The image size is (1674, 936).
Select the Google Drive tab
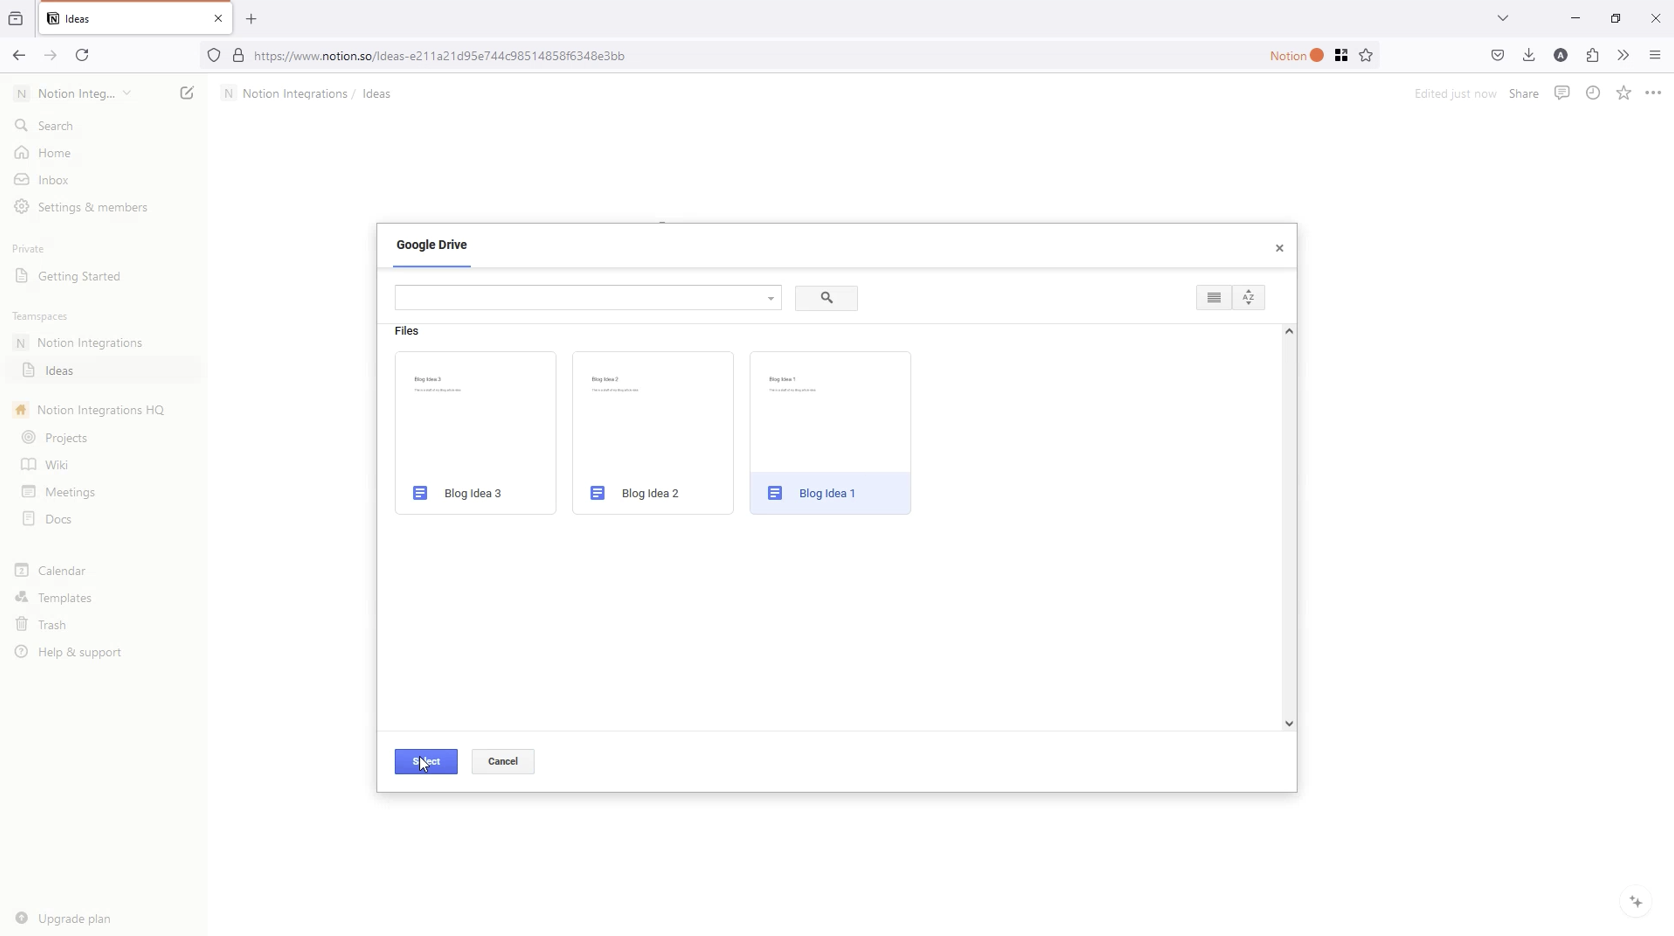click(x=432, y=245)
